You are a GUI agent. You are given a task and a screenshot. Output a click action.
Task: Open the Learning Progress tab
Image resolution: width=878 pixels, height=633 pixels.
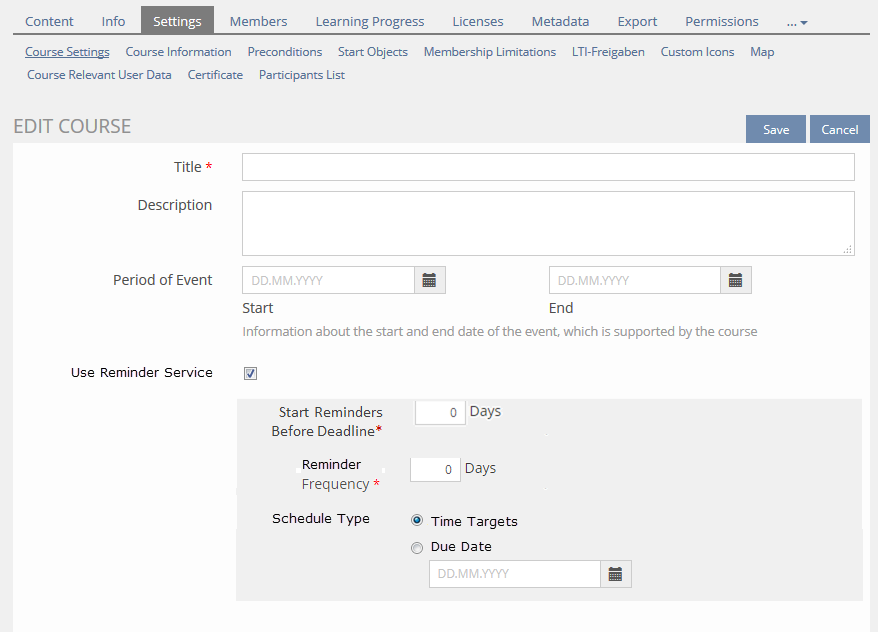coord(369,21)
